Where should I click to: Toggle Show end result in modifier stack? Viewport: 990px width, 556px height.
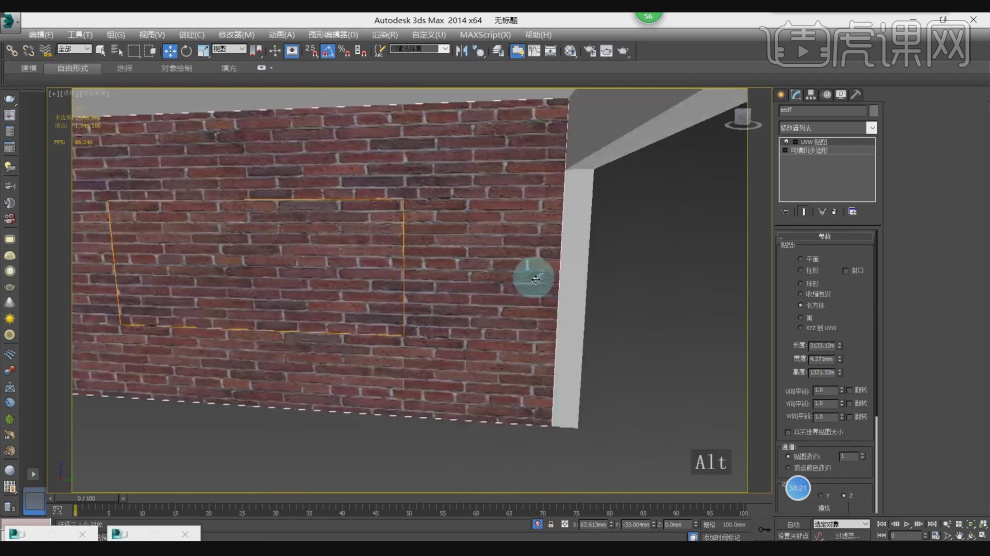[x=803, y=211]
